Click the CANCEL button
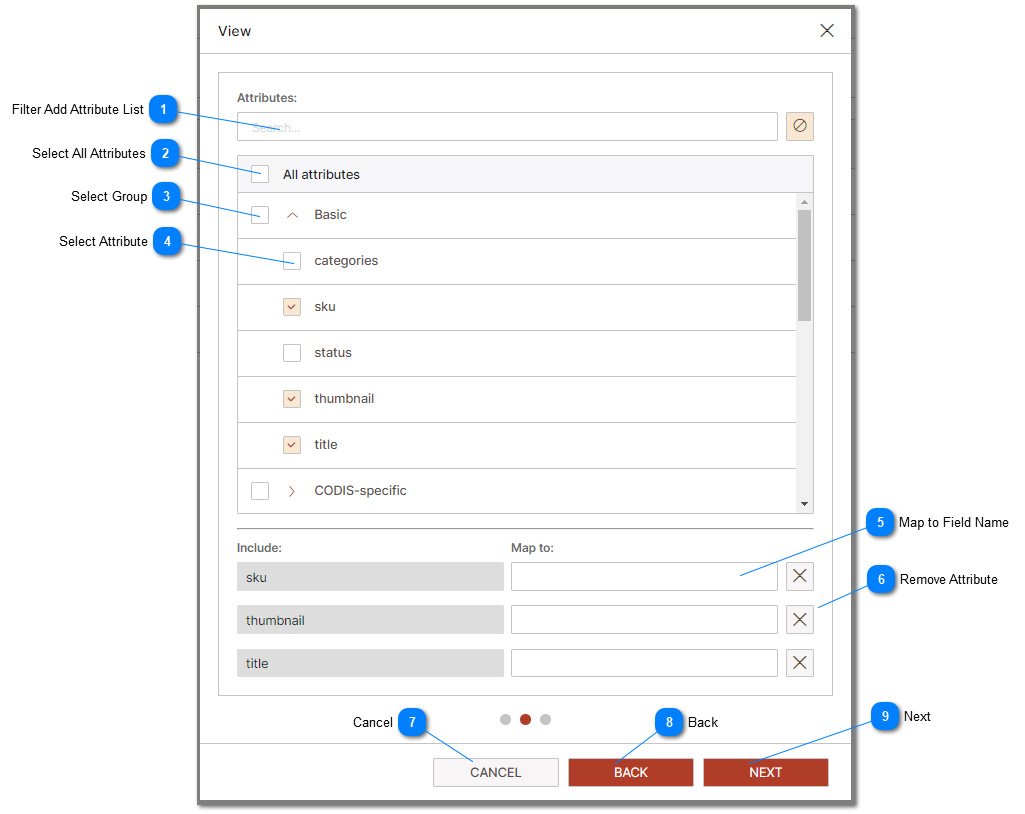This screenshot has height=814, width=1025. pyautogui.click(x=495, y=772)
